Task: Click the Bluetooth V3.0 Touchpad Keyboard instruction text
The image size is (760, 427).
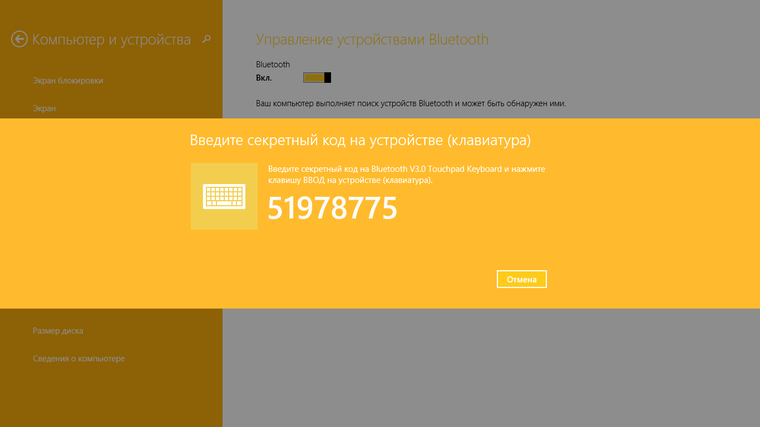Action: (407, 174)
